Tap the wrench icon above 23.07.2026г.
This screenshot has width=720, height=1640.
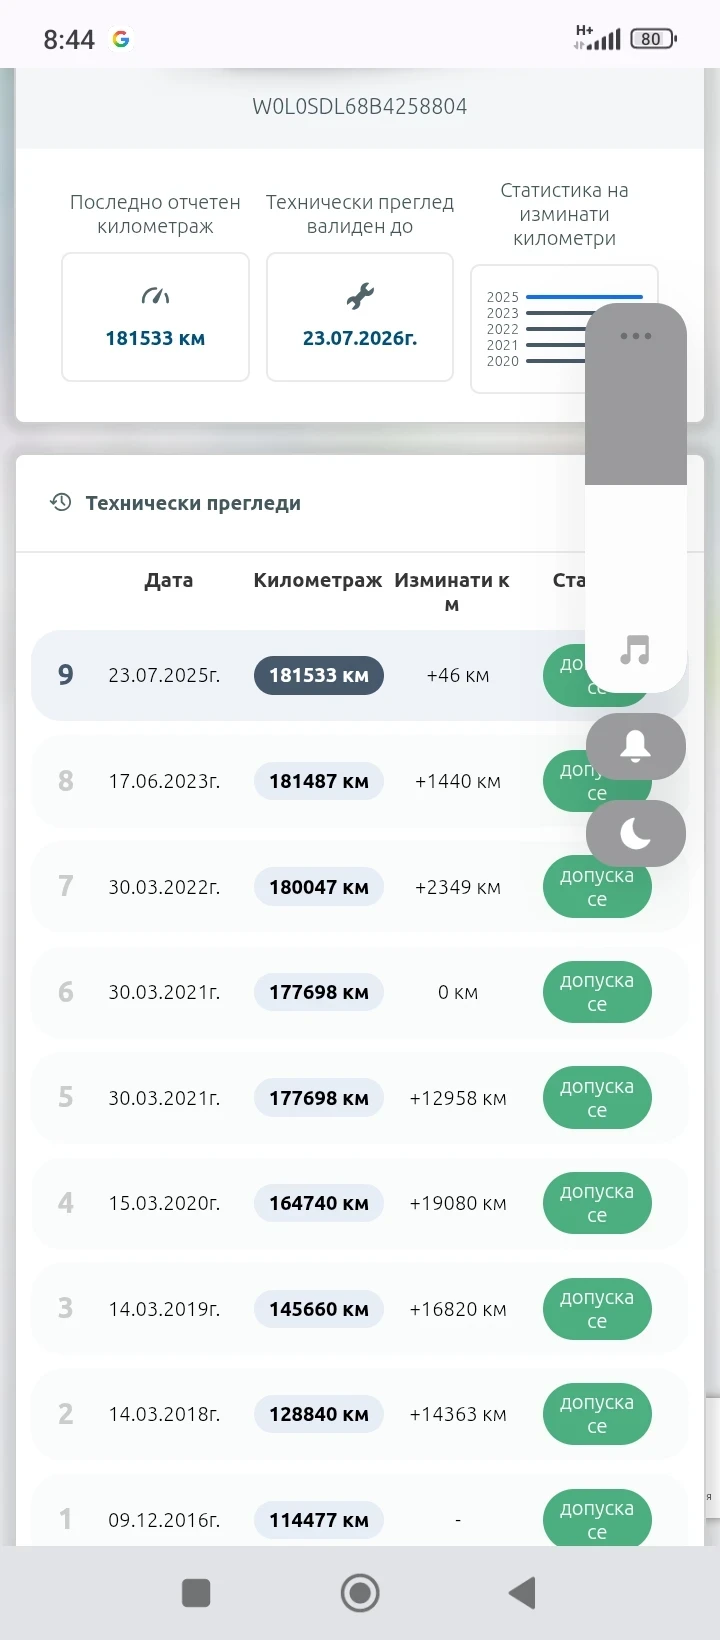point(360,296)
